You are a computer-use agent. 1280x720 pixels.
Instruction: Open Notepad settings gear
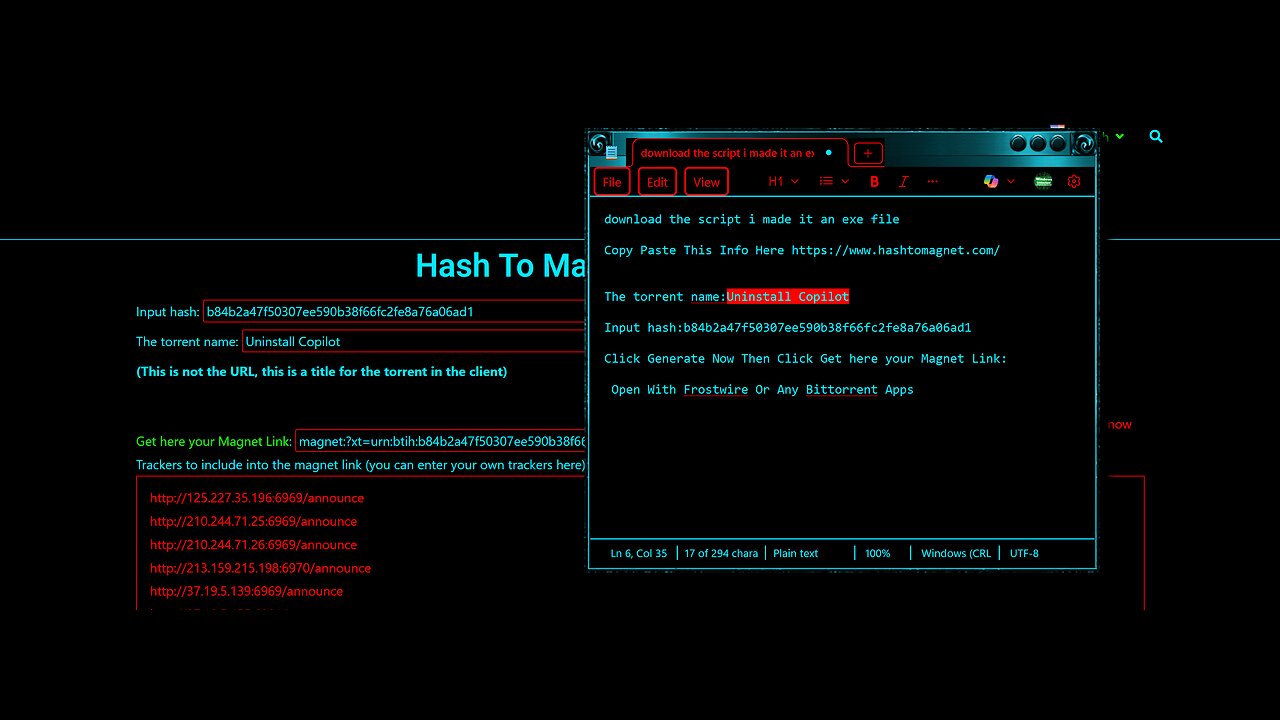(x=1074, y=181)
